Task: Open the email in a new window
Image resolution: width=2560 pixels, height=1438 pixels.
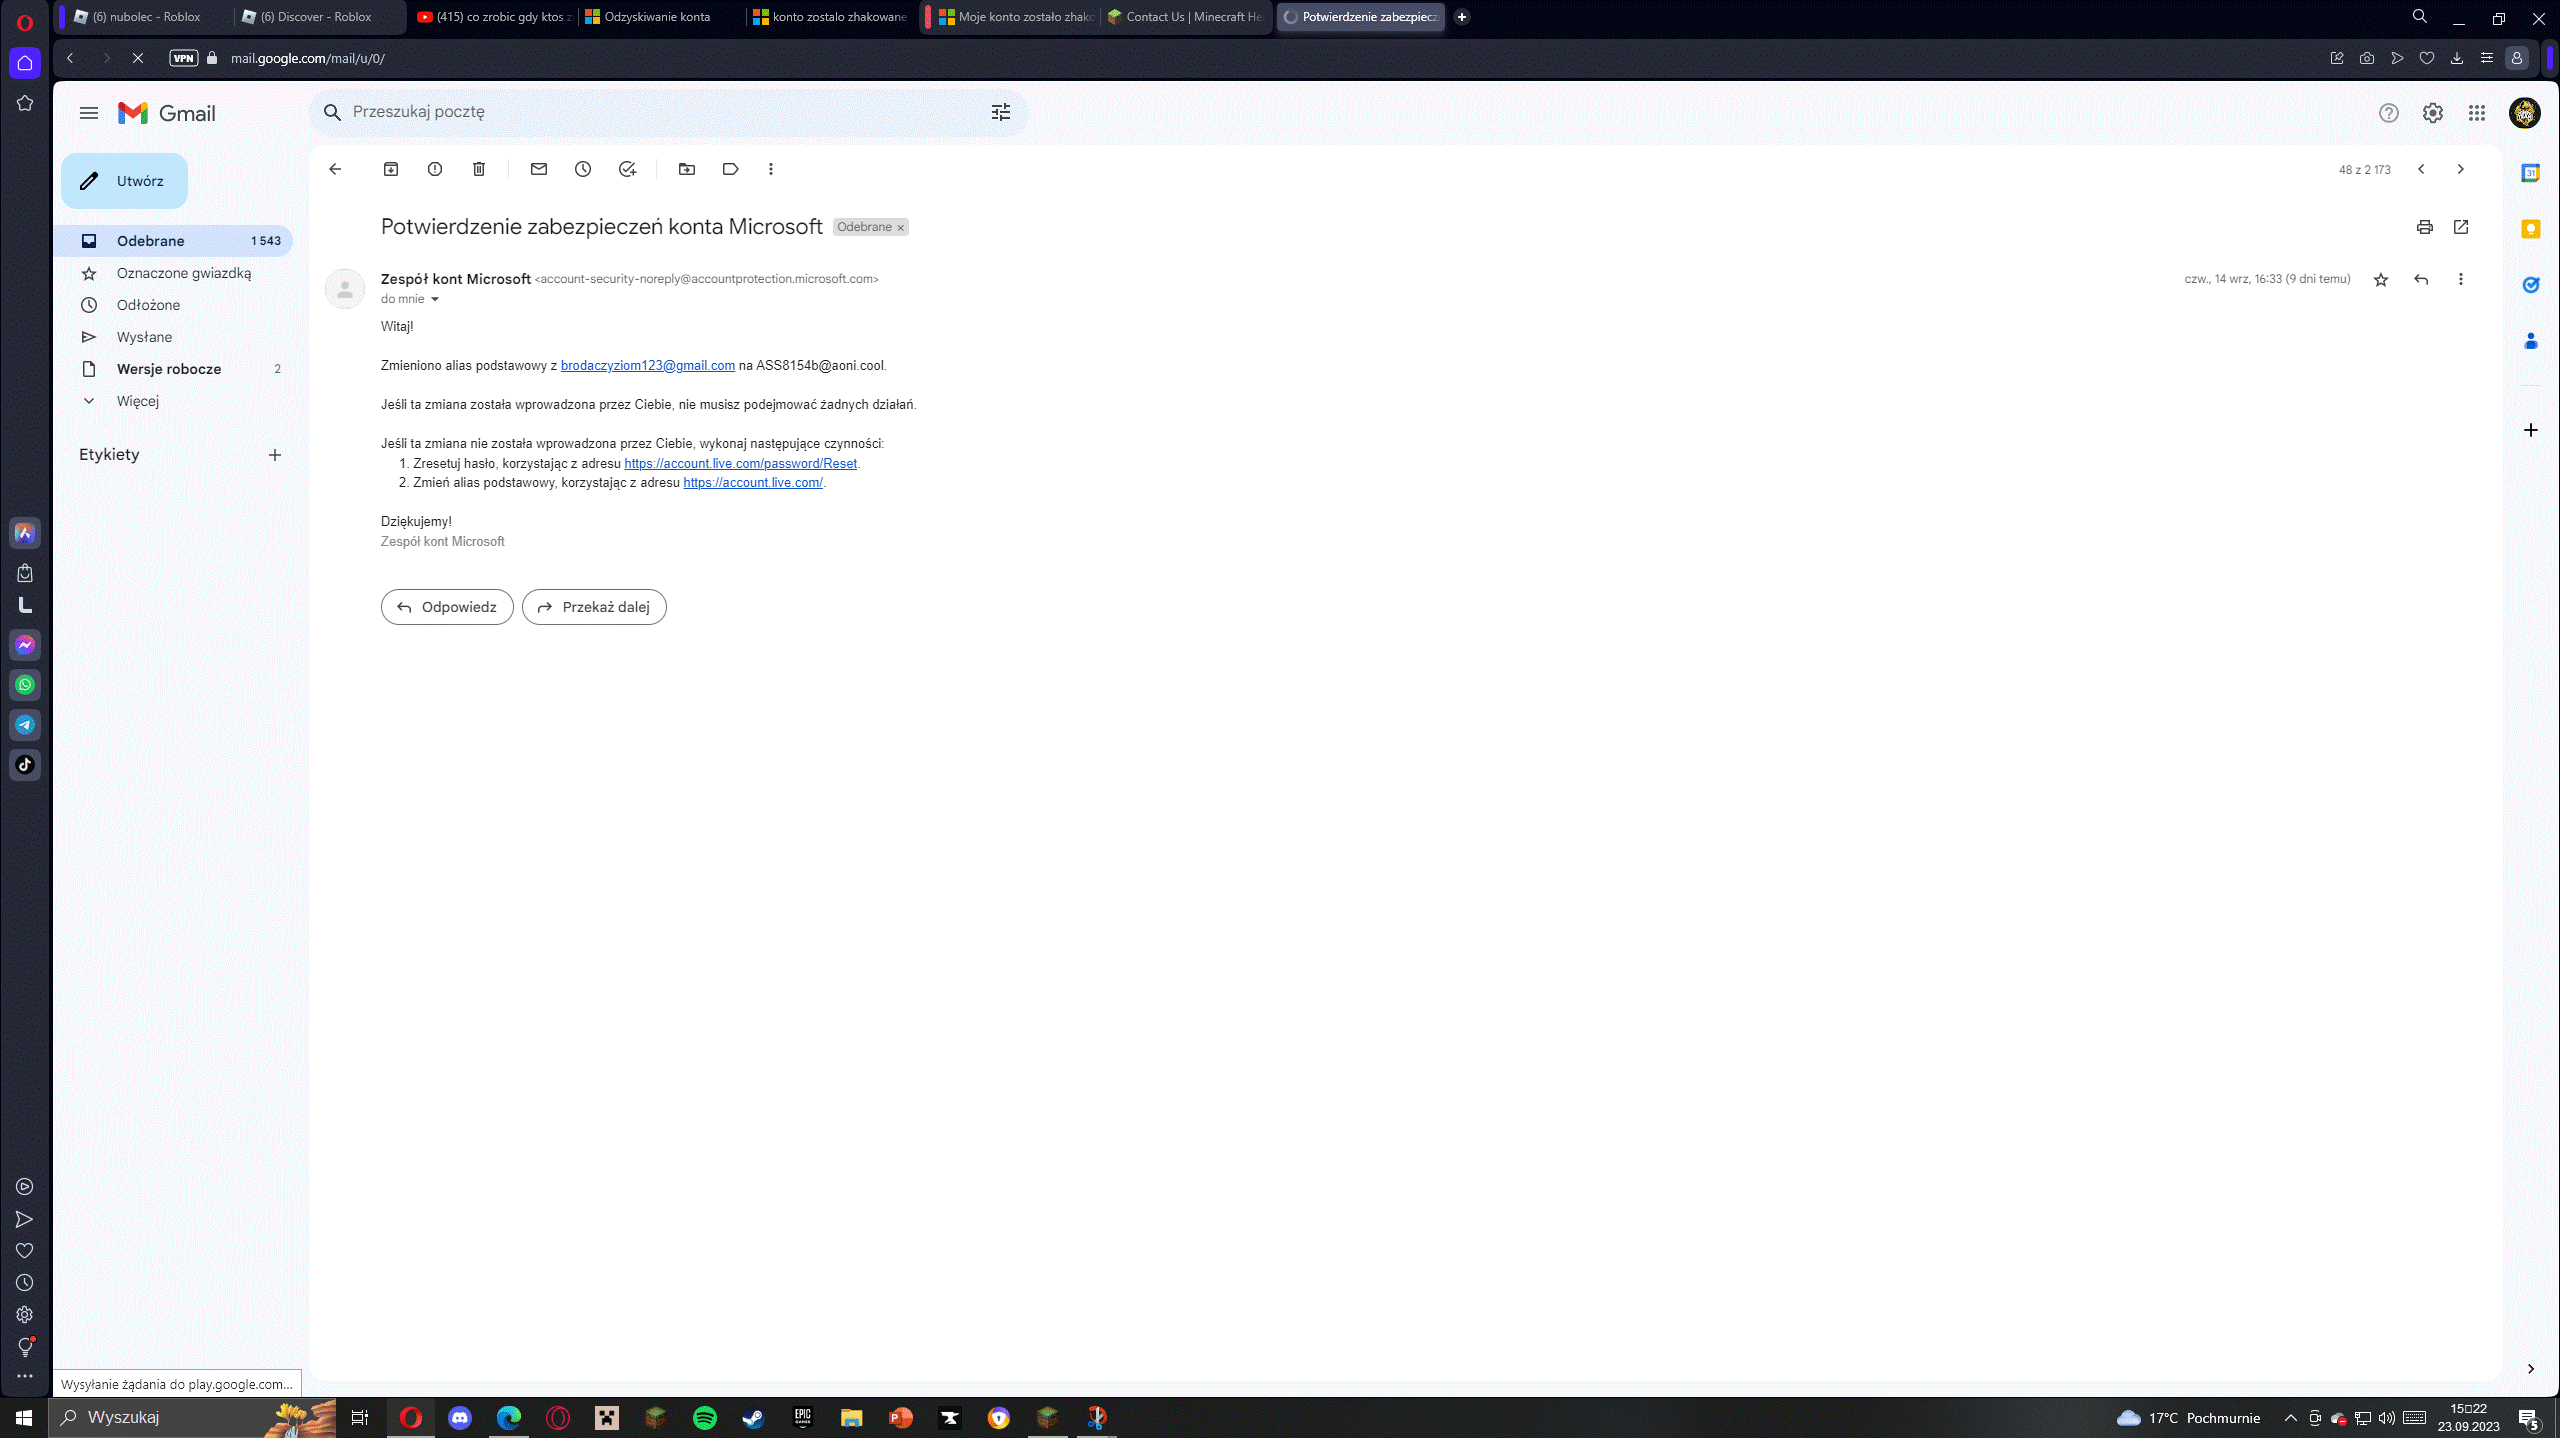Action: click(x=2461, y=227)
